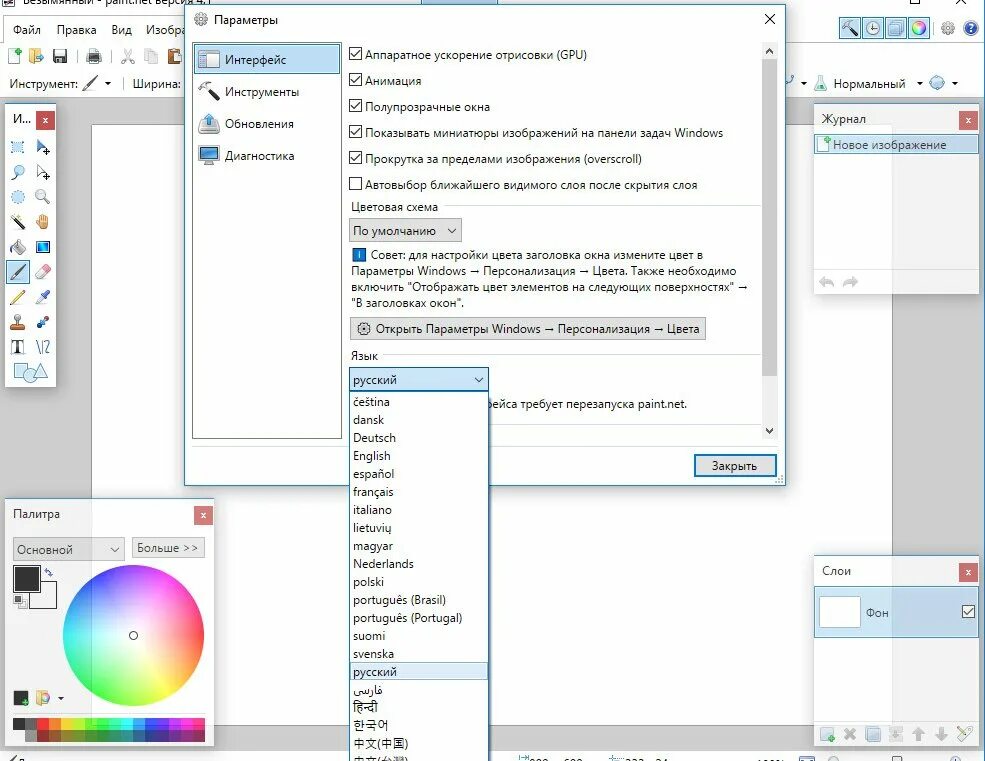The image size is (985, 761).
Task: Click the primary black color swatch
Action: 26,579
